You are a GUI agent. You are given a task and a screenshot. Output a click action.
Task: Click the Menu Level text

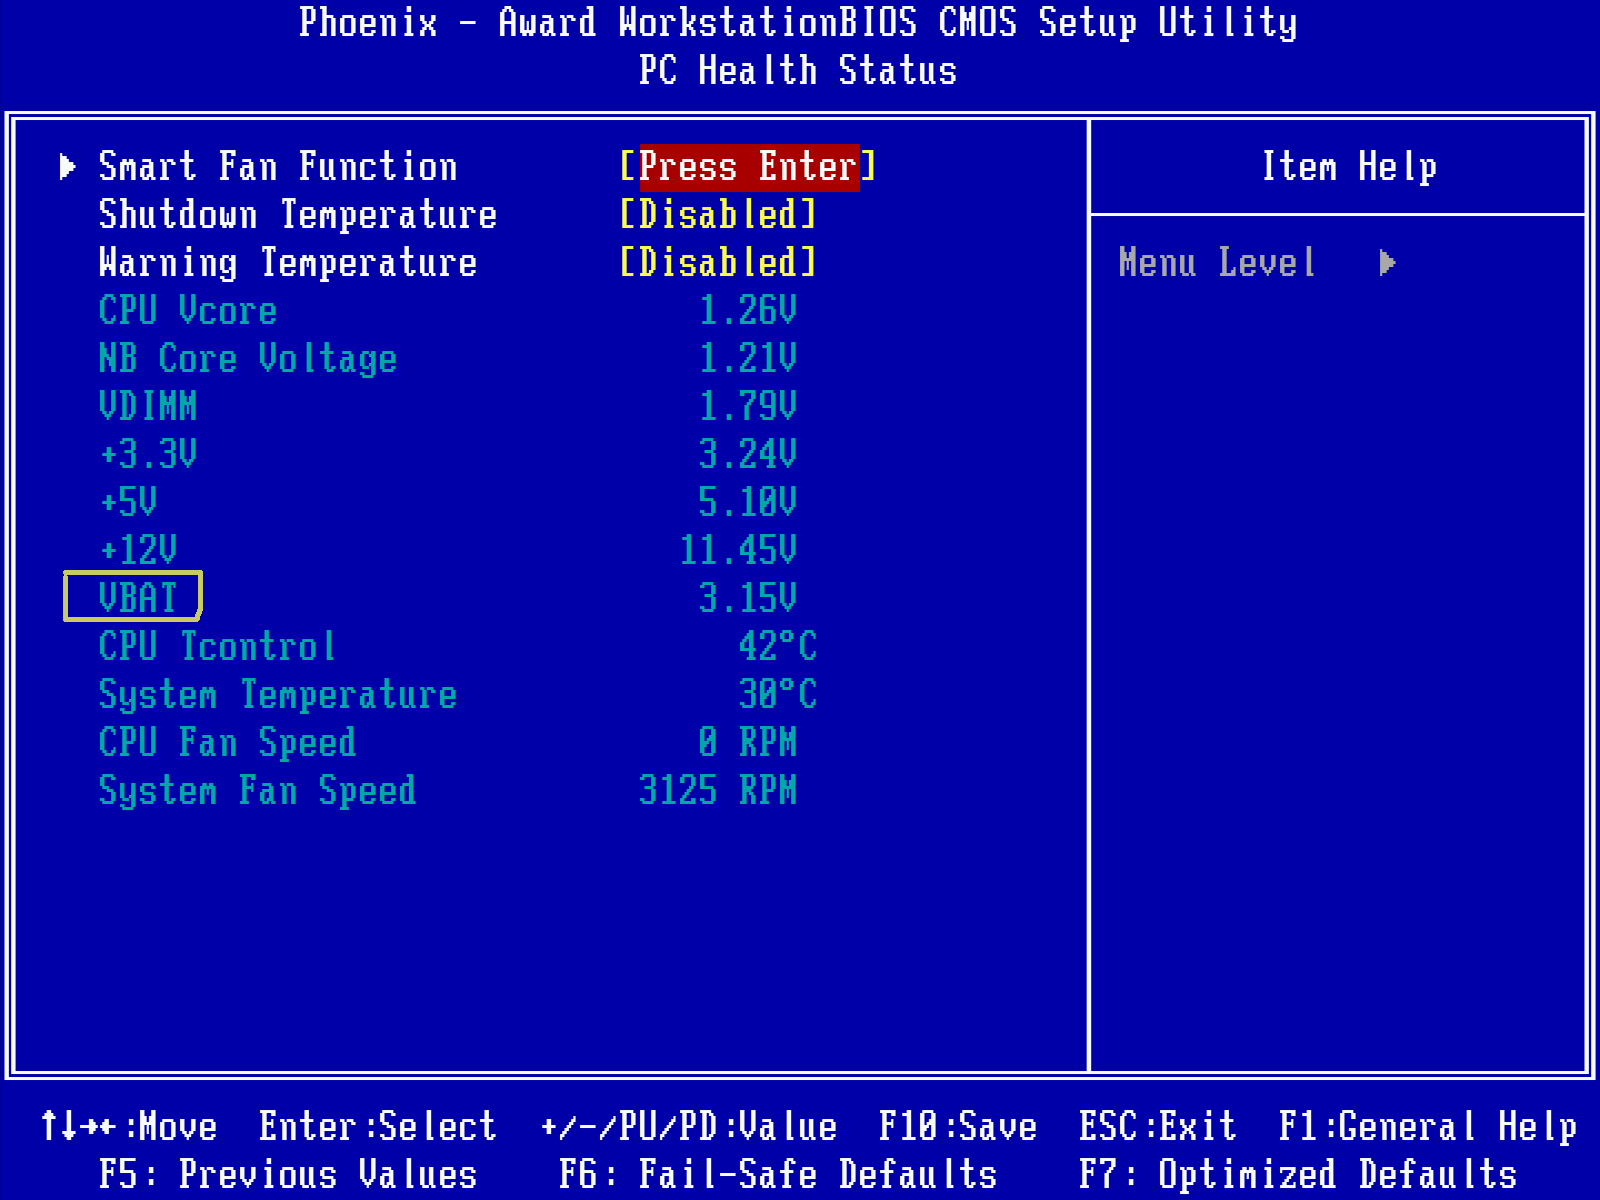click(x=1218, y=262)
